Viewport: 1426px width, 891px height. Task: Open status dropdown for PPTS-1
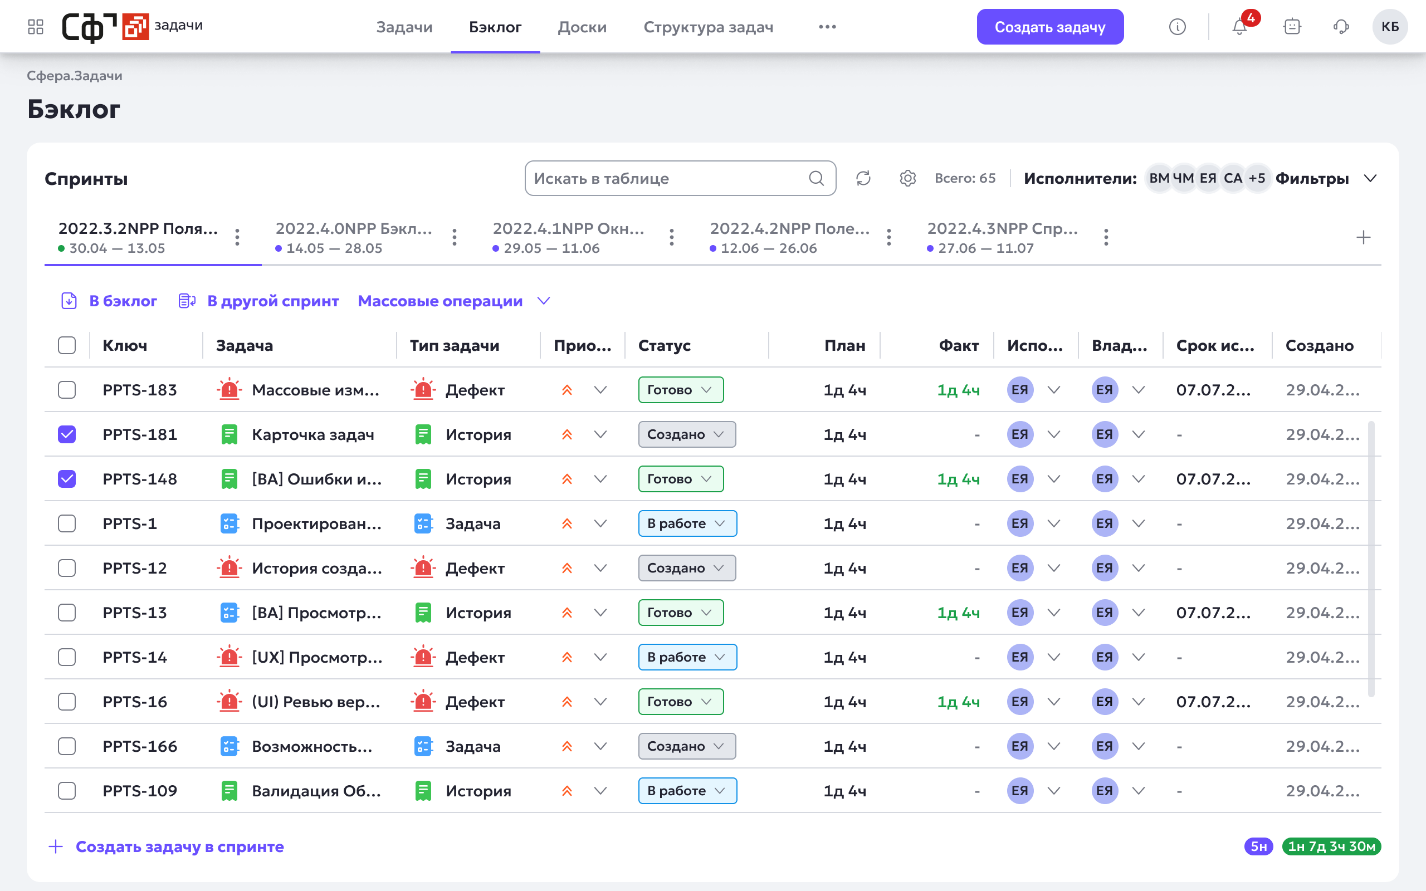pyautogui.click(x=687, y=523)
